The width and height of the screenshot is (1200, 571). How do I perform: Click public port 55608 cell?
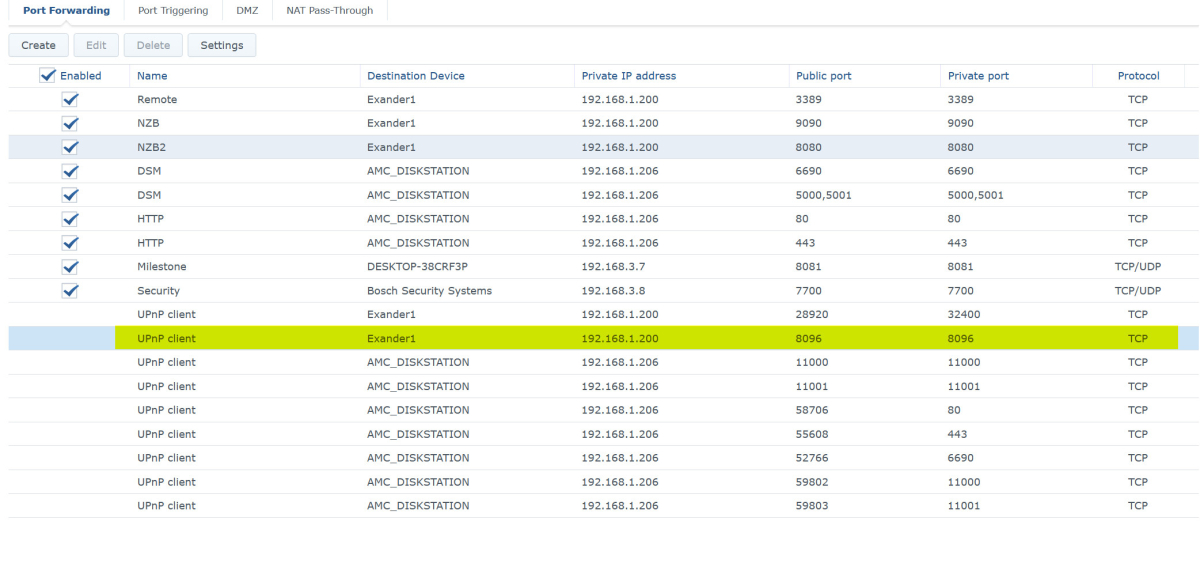[x=812, y=434]
